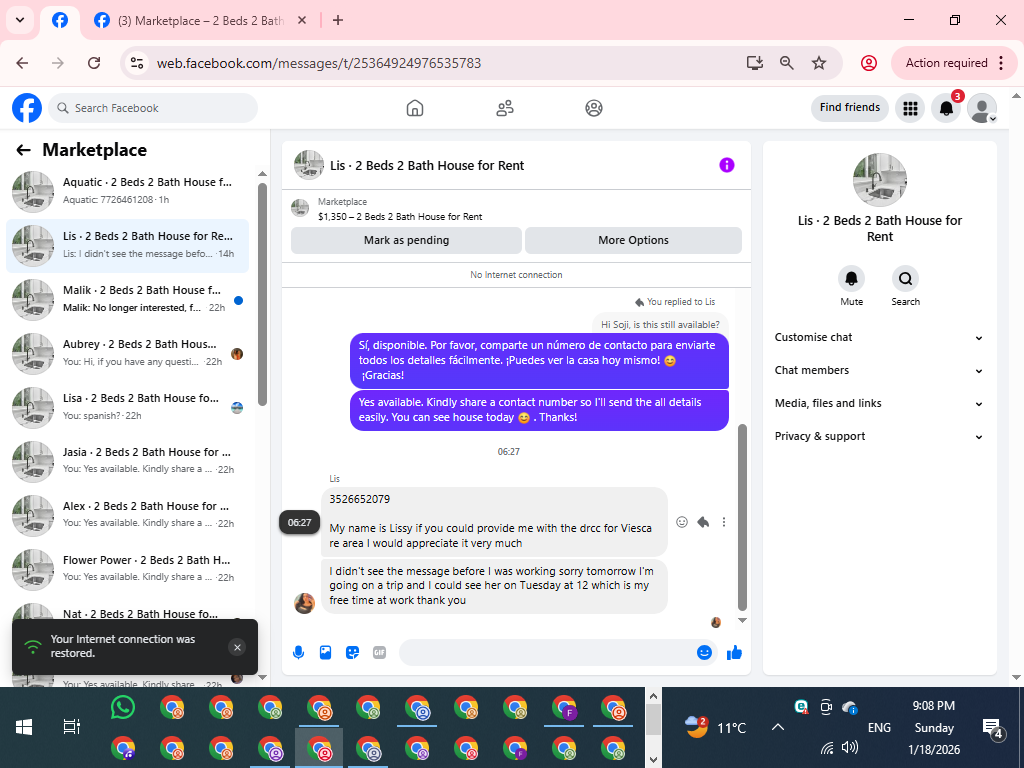Viewport: 1024px width, 768px height.
Task: Open Malik conversation with unread dot
Action: (127, 299)
